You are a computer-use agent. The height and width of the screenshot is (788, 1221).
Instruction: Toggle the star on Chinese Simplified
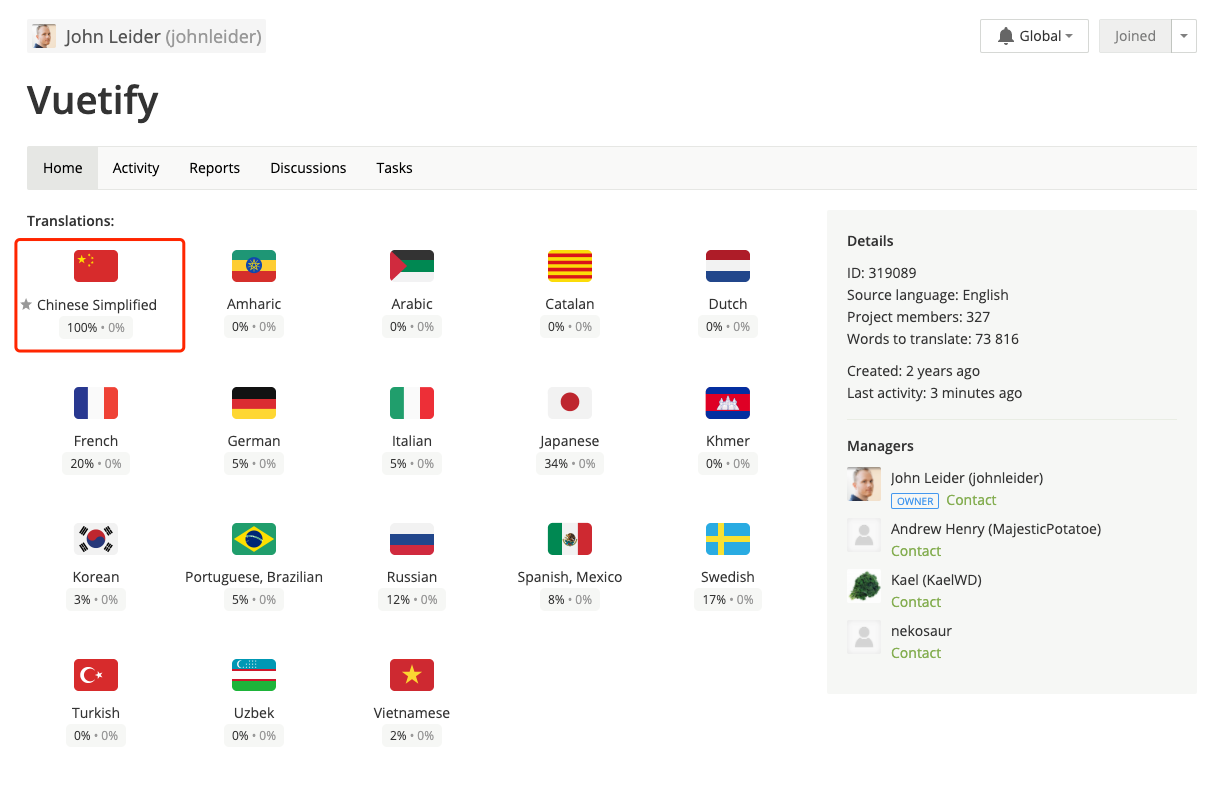(23, 303)
